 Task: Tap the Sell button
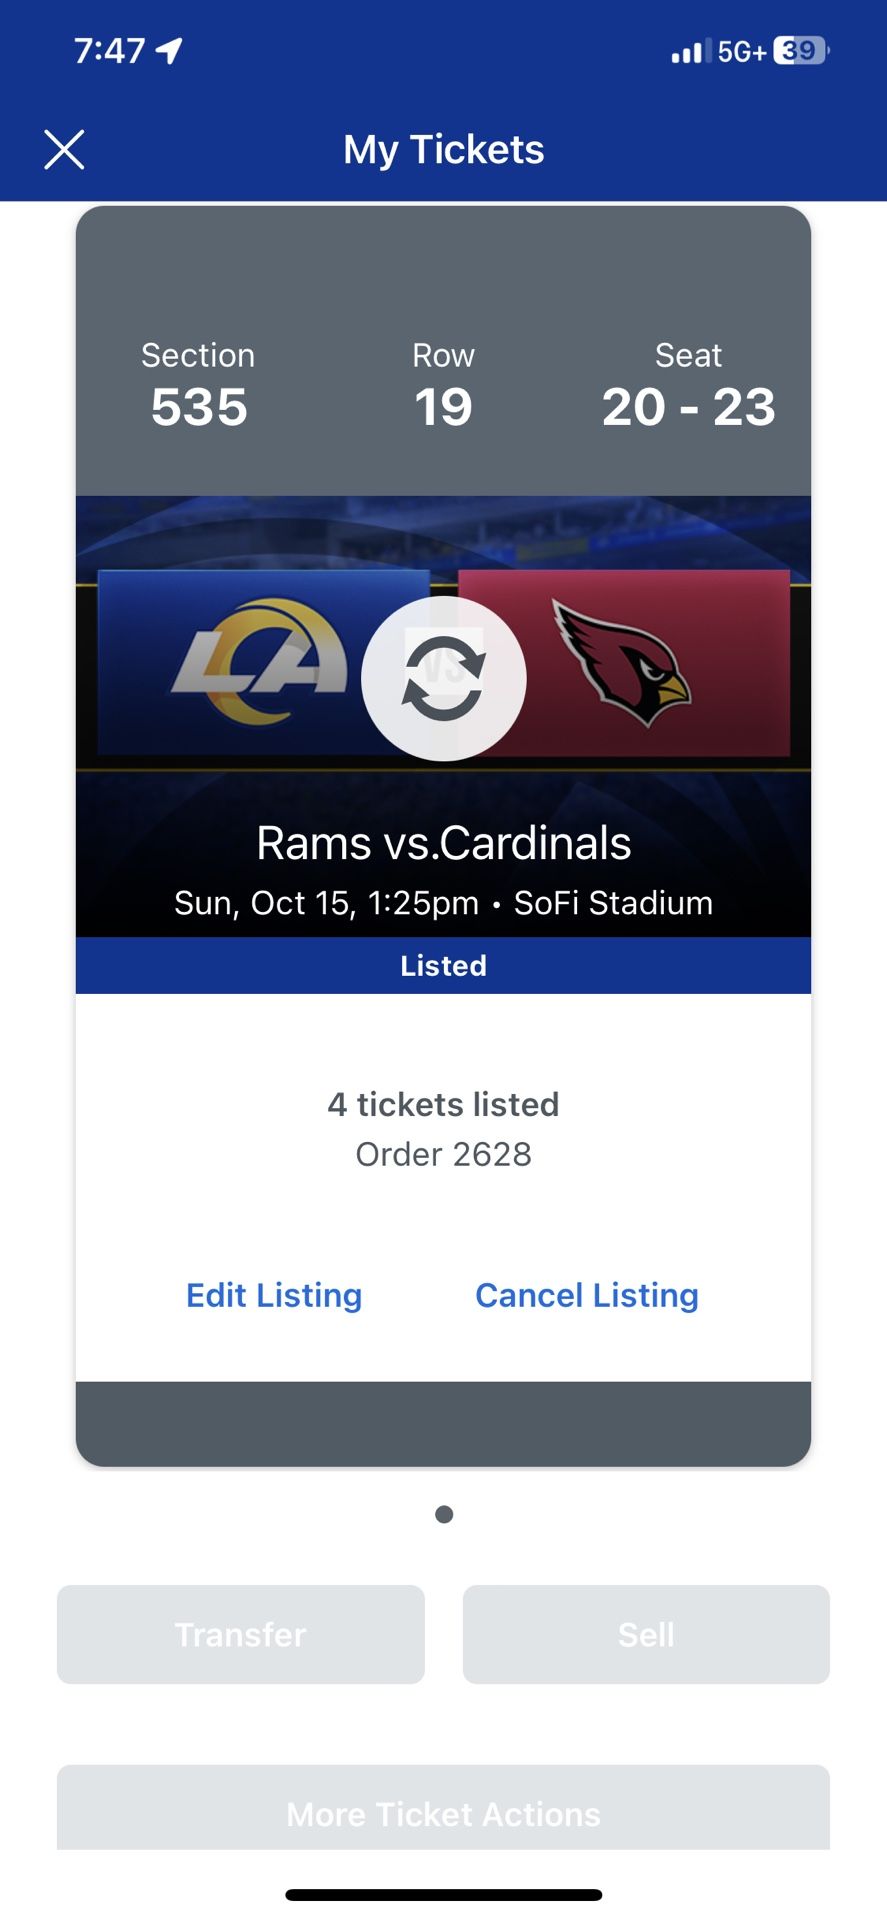(x=646, y=1634)
